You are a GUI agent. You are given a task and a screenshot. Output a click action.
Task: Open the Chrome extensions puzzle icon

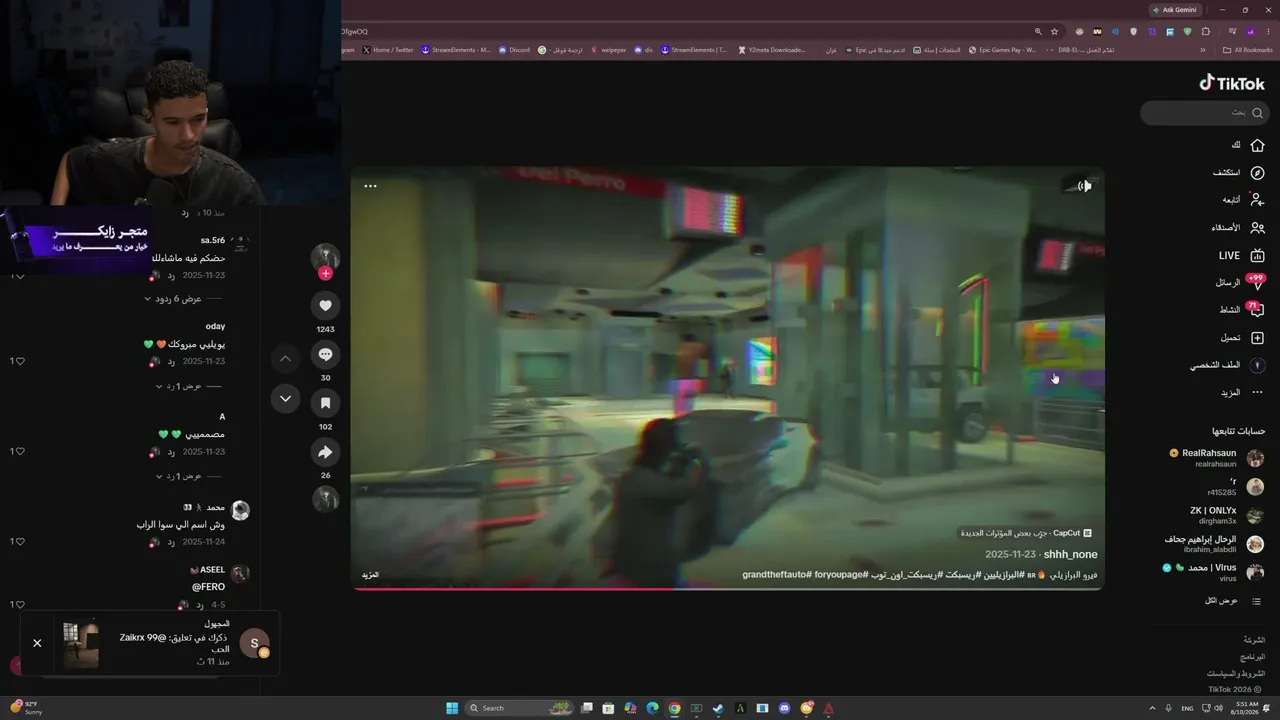coord(1206,31)
